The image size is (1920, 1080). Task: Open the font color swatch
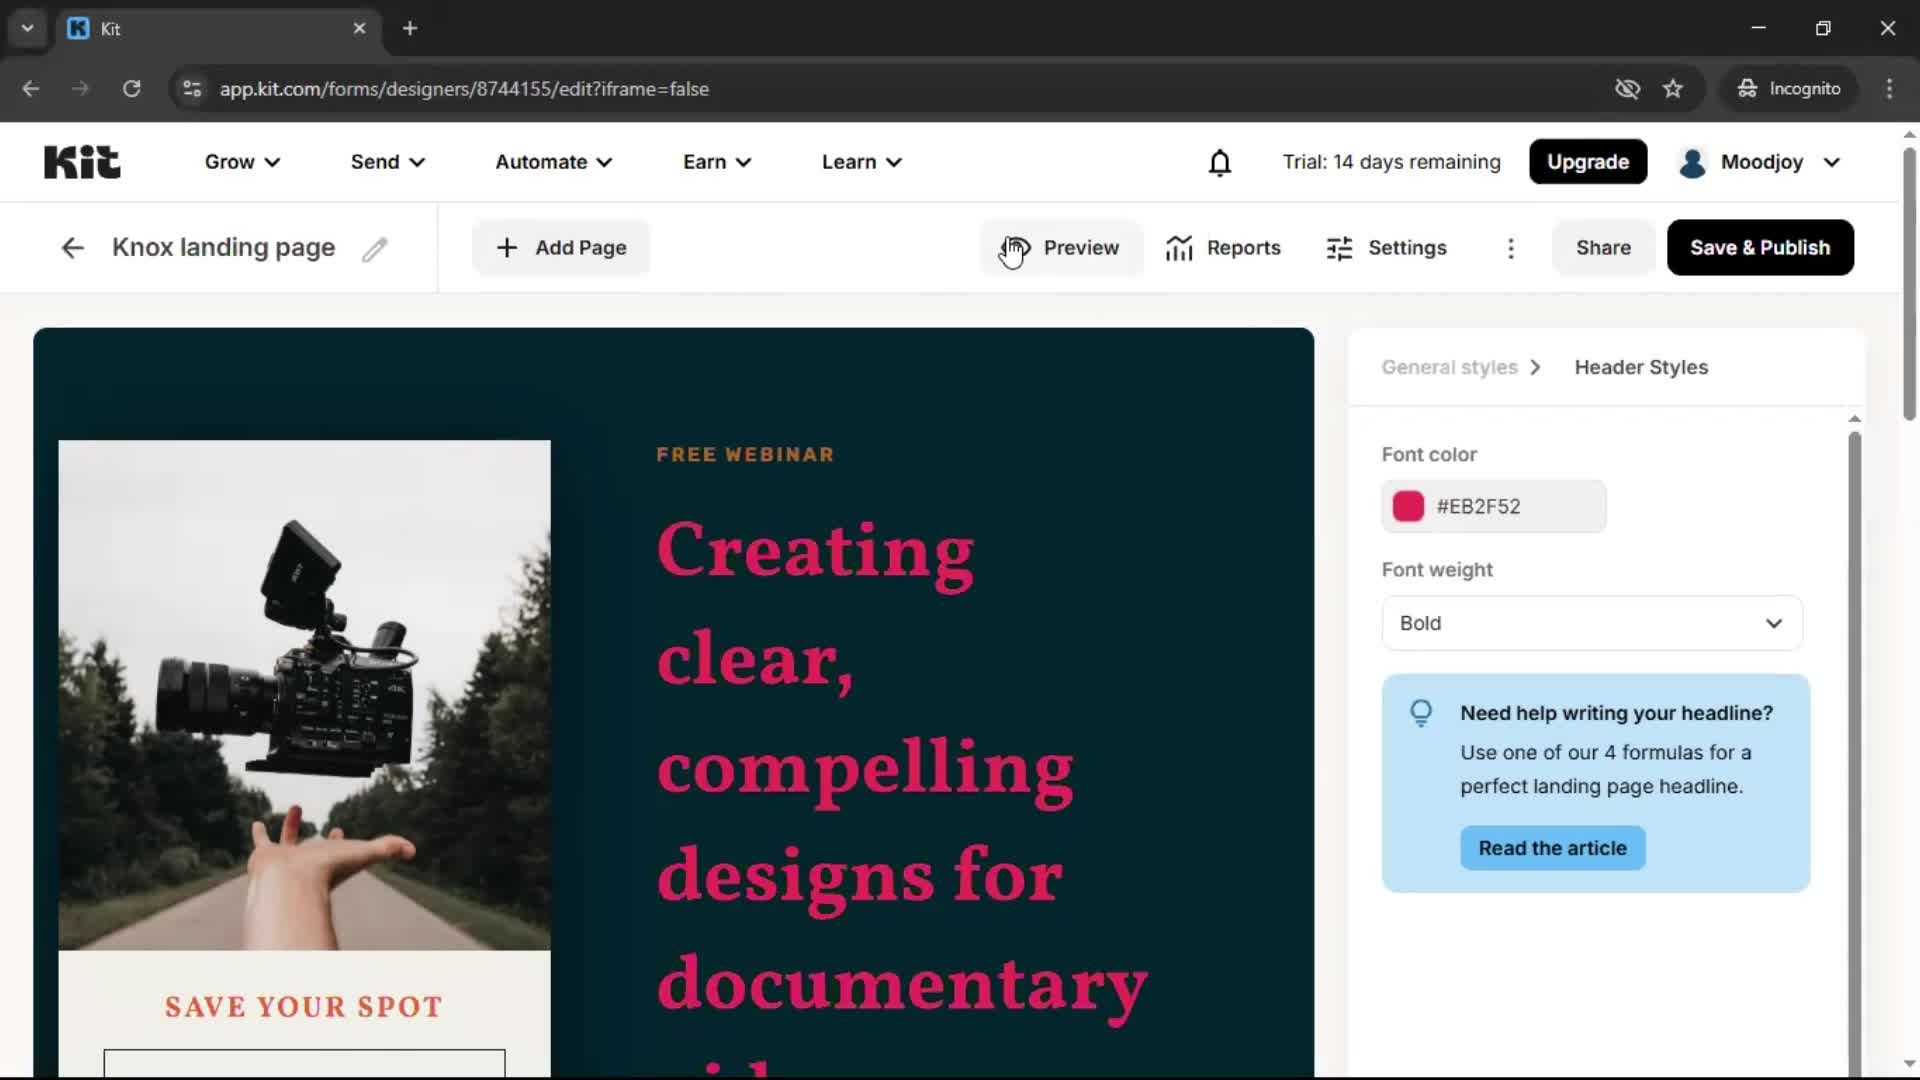tap(1408, 506)
